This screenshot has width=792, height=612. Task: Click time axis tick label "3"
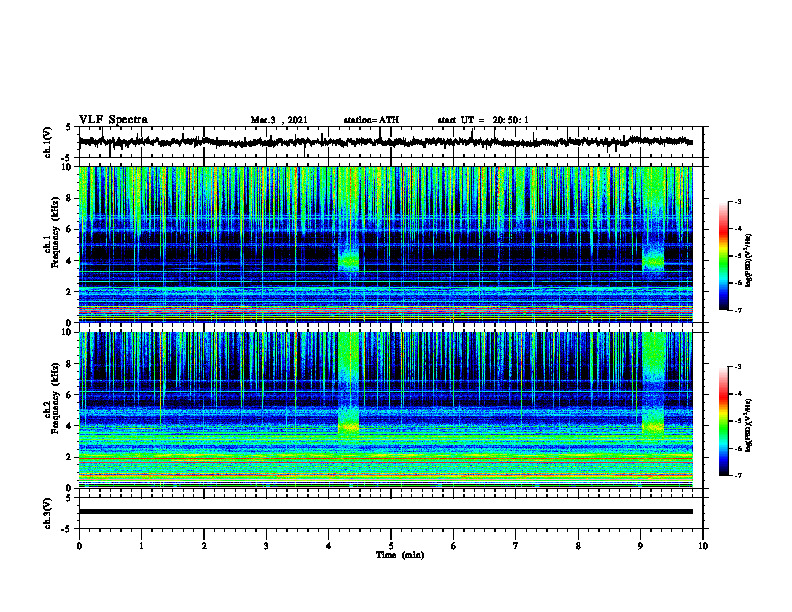coord(266,546)
